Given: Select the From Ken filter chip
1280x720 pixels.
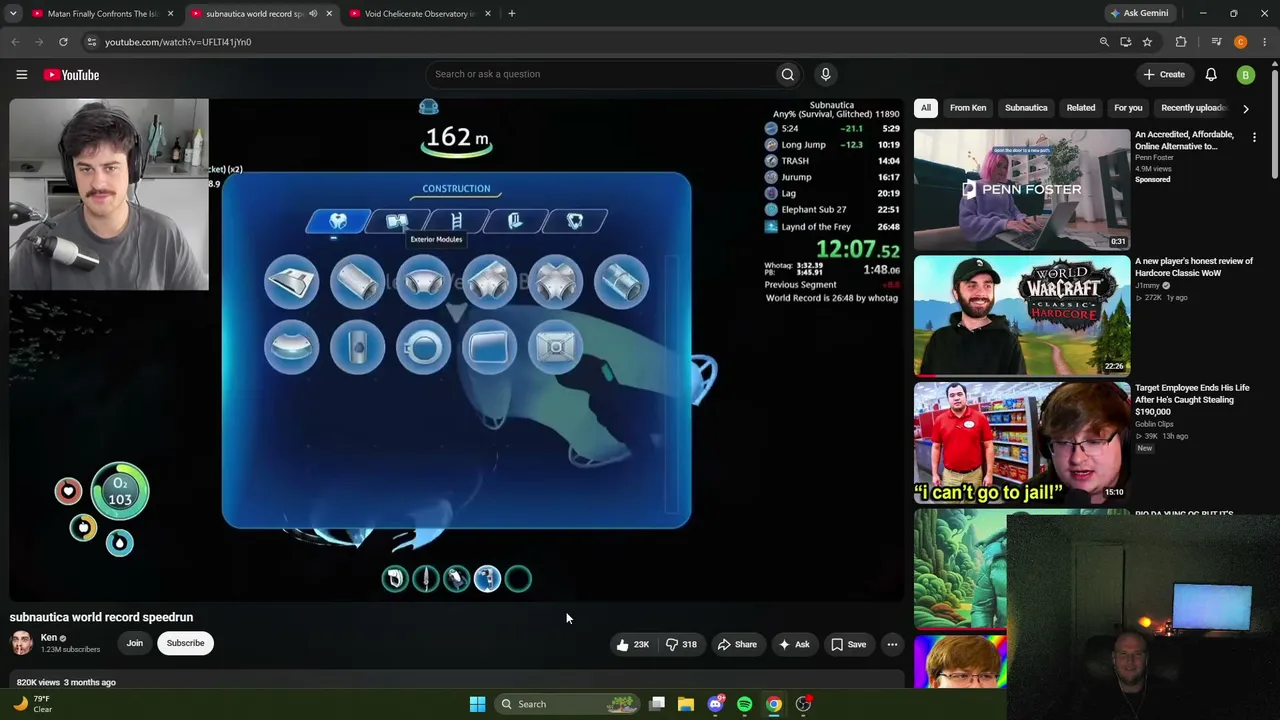Looking at the screenshot, I should (968, 108).
